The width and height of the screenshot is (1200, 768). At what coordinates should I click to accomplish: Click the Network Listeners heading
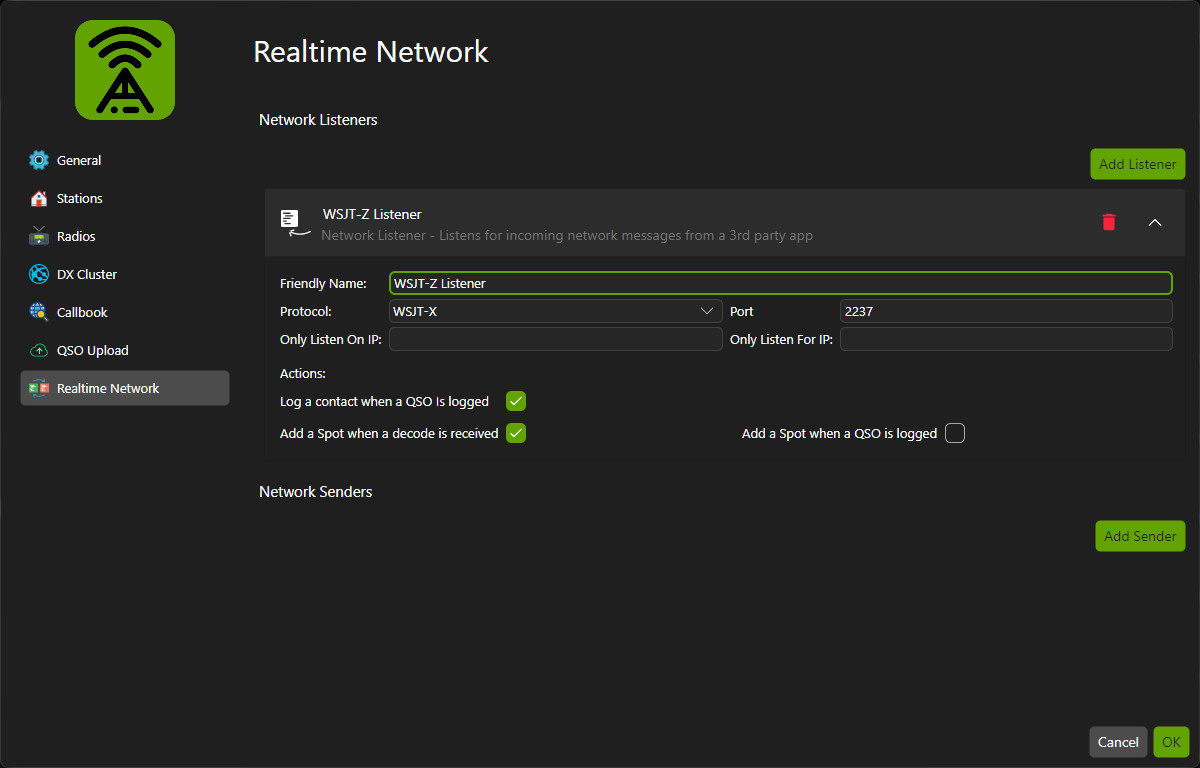pos(318,120)
